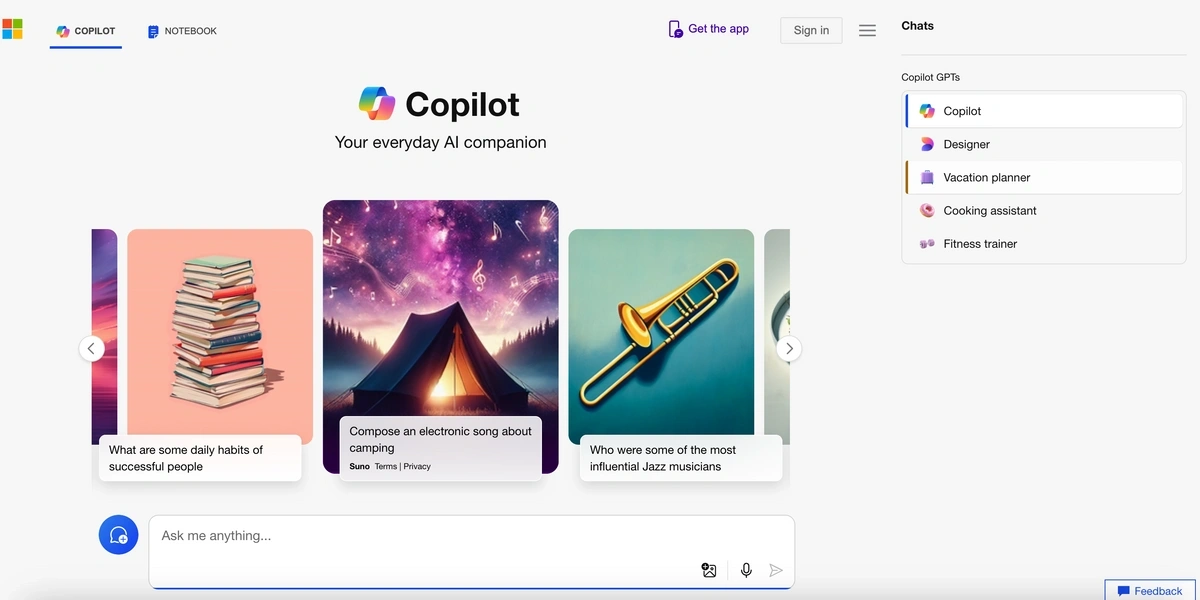
Task: Show next carousel card with right arrow
Action: tap(789, 348)
